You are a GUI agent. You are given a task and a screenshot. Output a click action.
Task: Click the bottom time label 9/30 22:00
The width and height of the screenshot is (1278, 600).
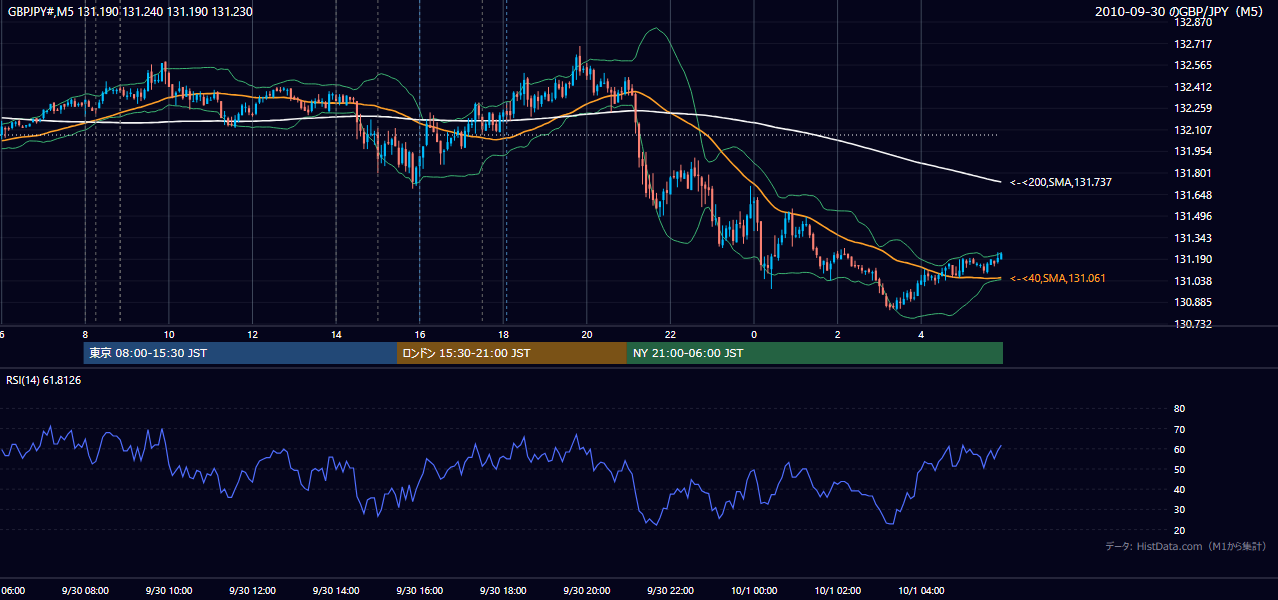click(670, 590)
